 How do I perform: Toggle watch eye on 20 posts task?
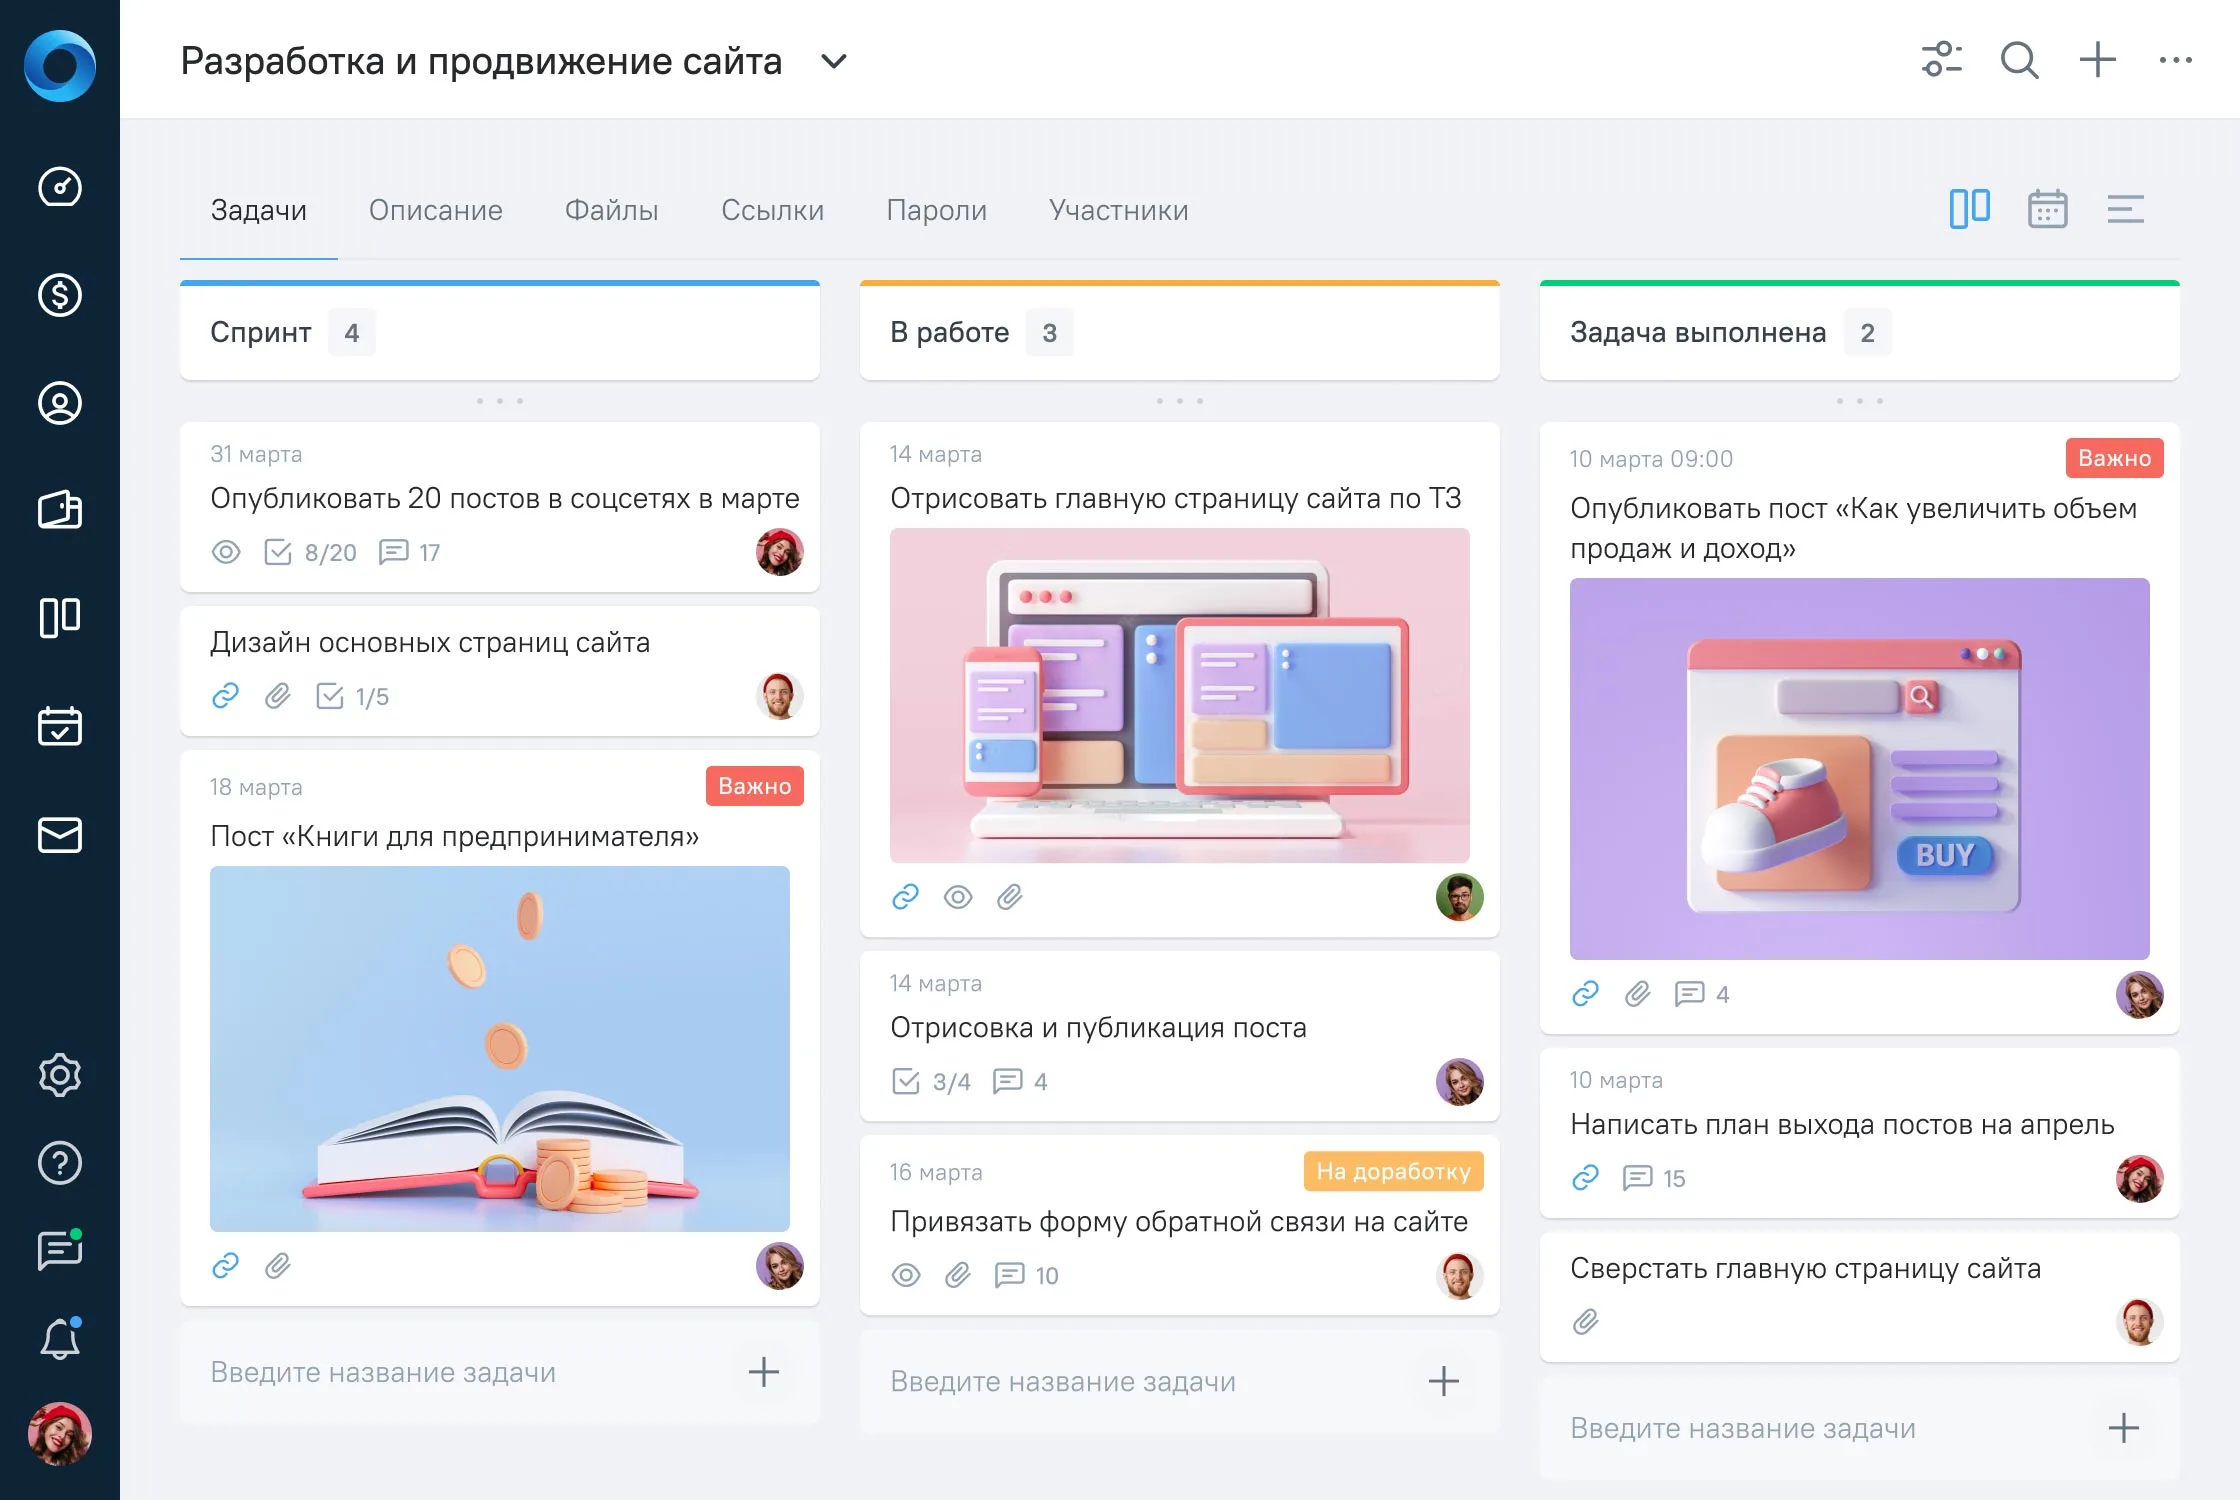pyautogui.click(x=226, y=552)
